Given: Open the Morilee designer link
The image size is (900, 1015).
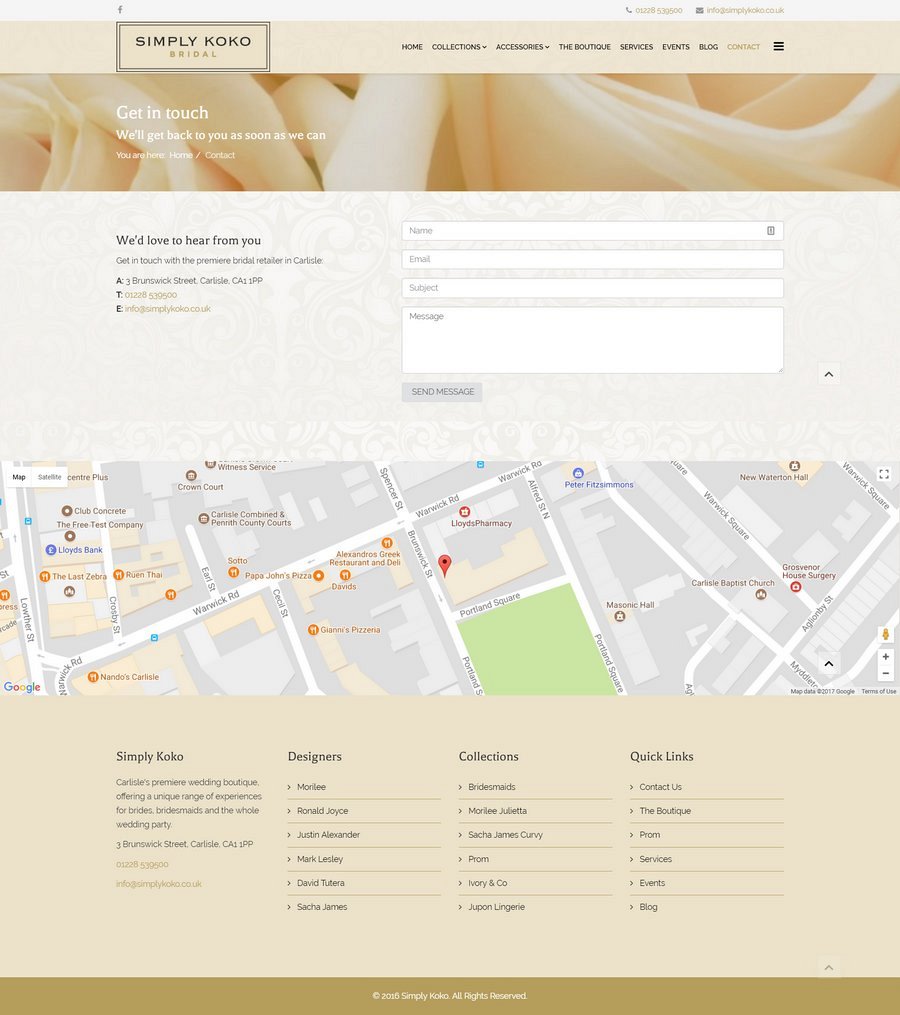Looking at the screenshot, I should 311,787.
